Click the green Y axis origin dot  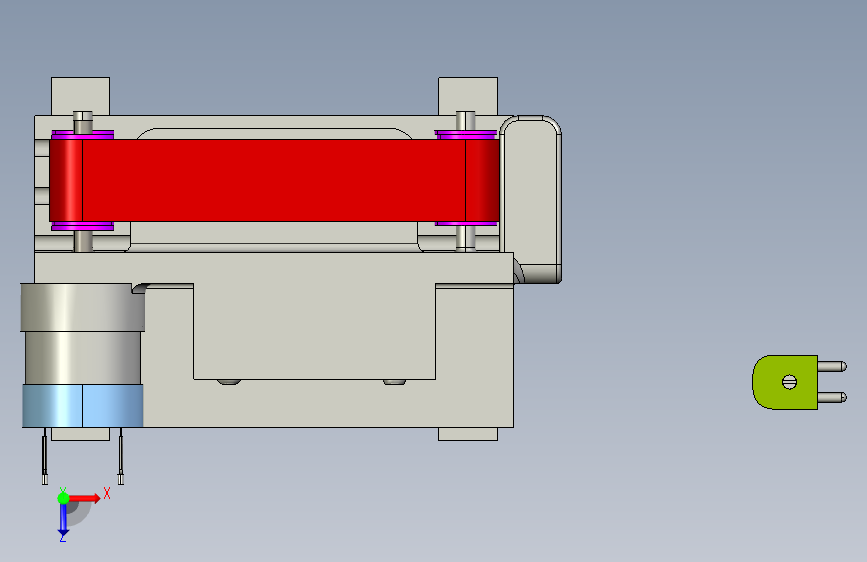click(63, 498)
